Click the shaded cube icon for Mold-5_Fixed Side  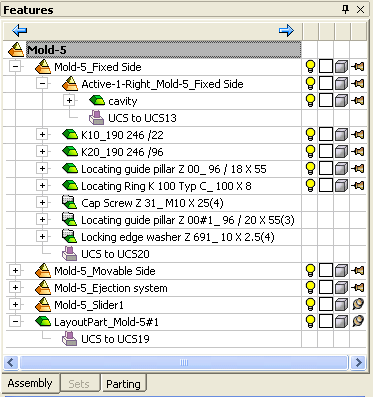click(x=341, y=67)
